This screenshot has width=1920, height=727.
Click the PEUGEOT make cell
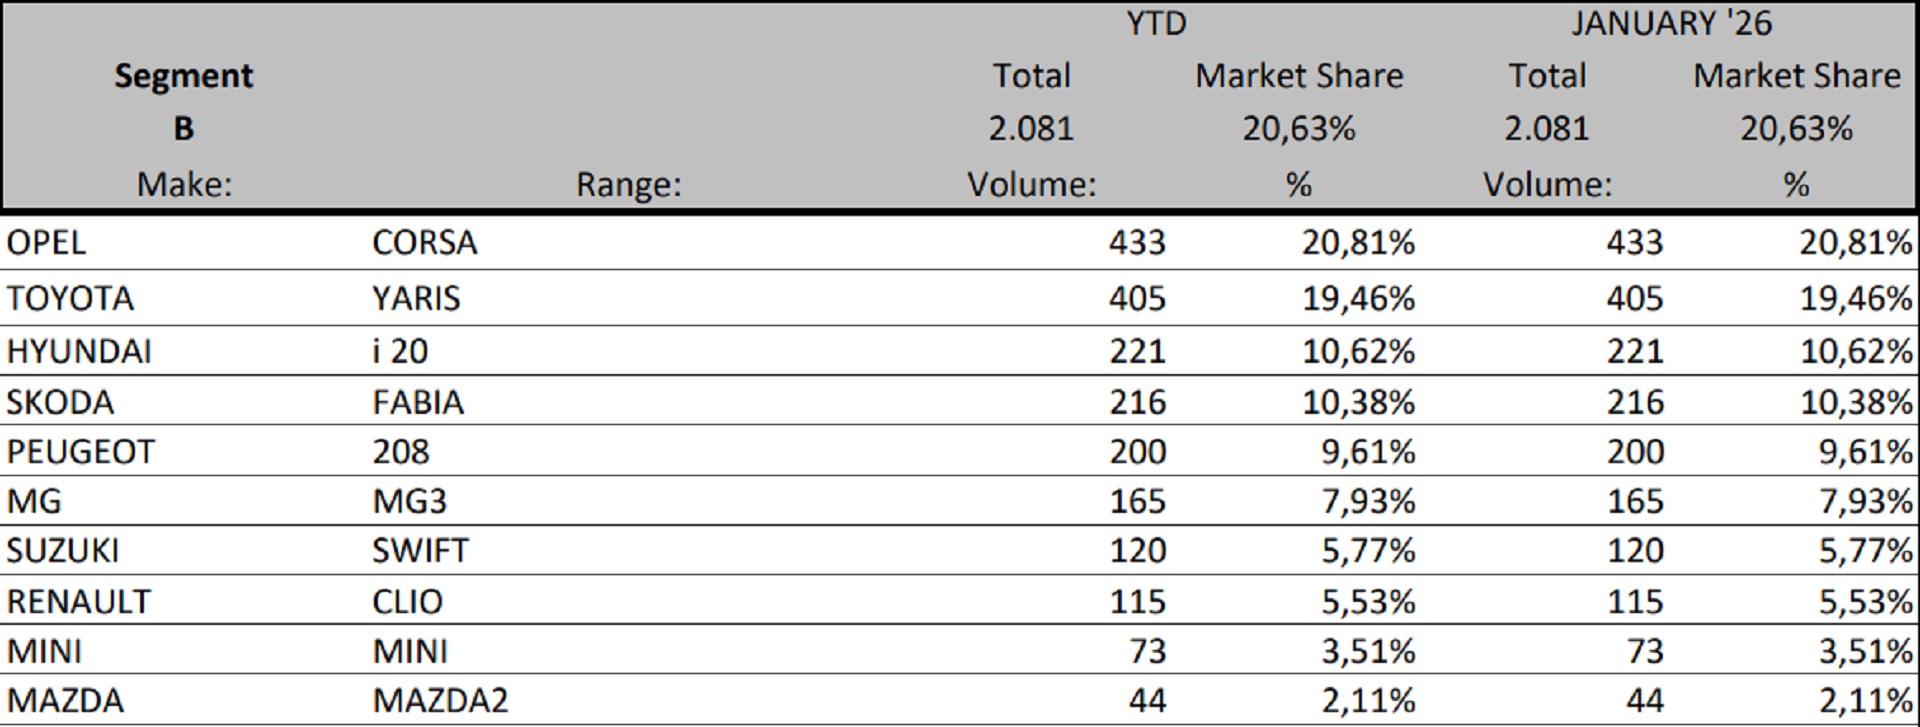click(x=81, y=452)
